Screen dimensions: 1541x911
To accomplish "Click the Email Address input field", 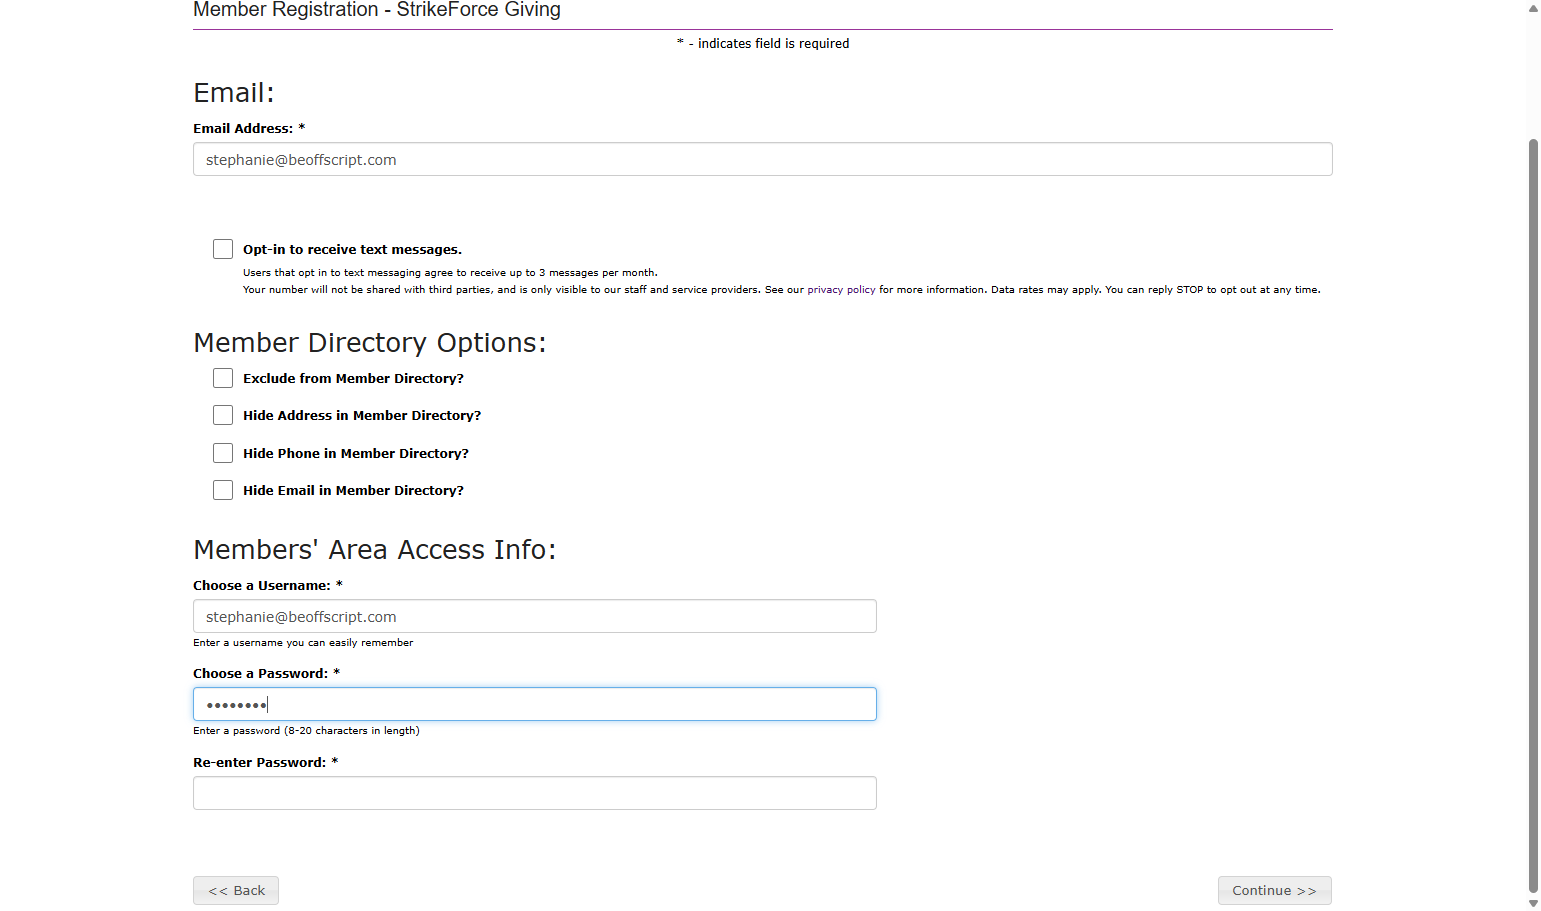I will [x=762, y=159].
